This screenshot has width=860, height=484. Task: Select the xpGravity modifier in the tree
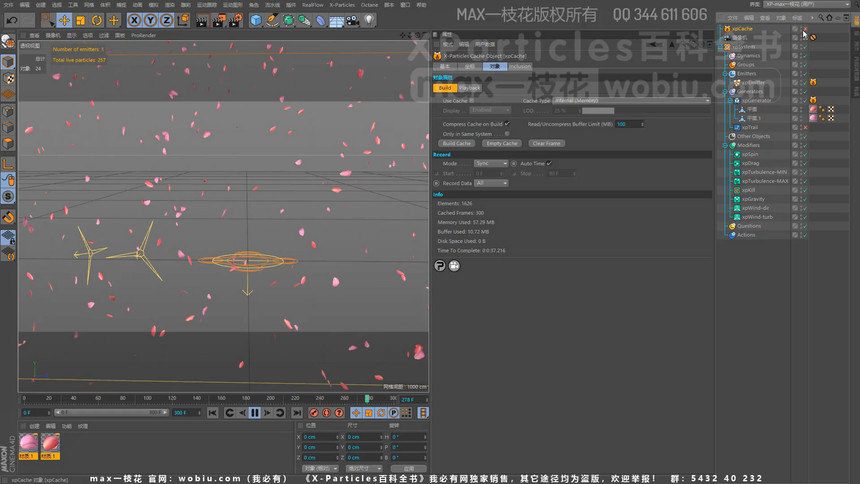click(x=753, y=199)
